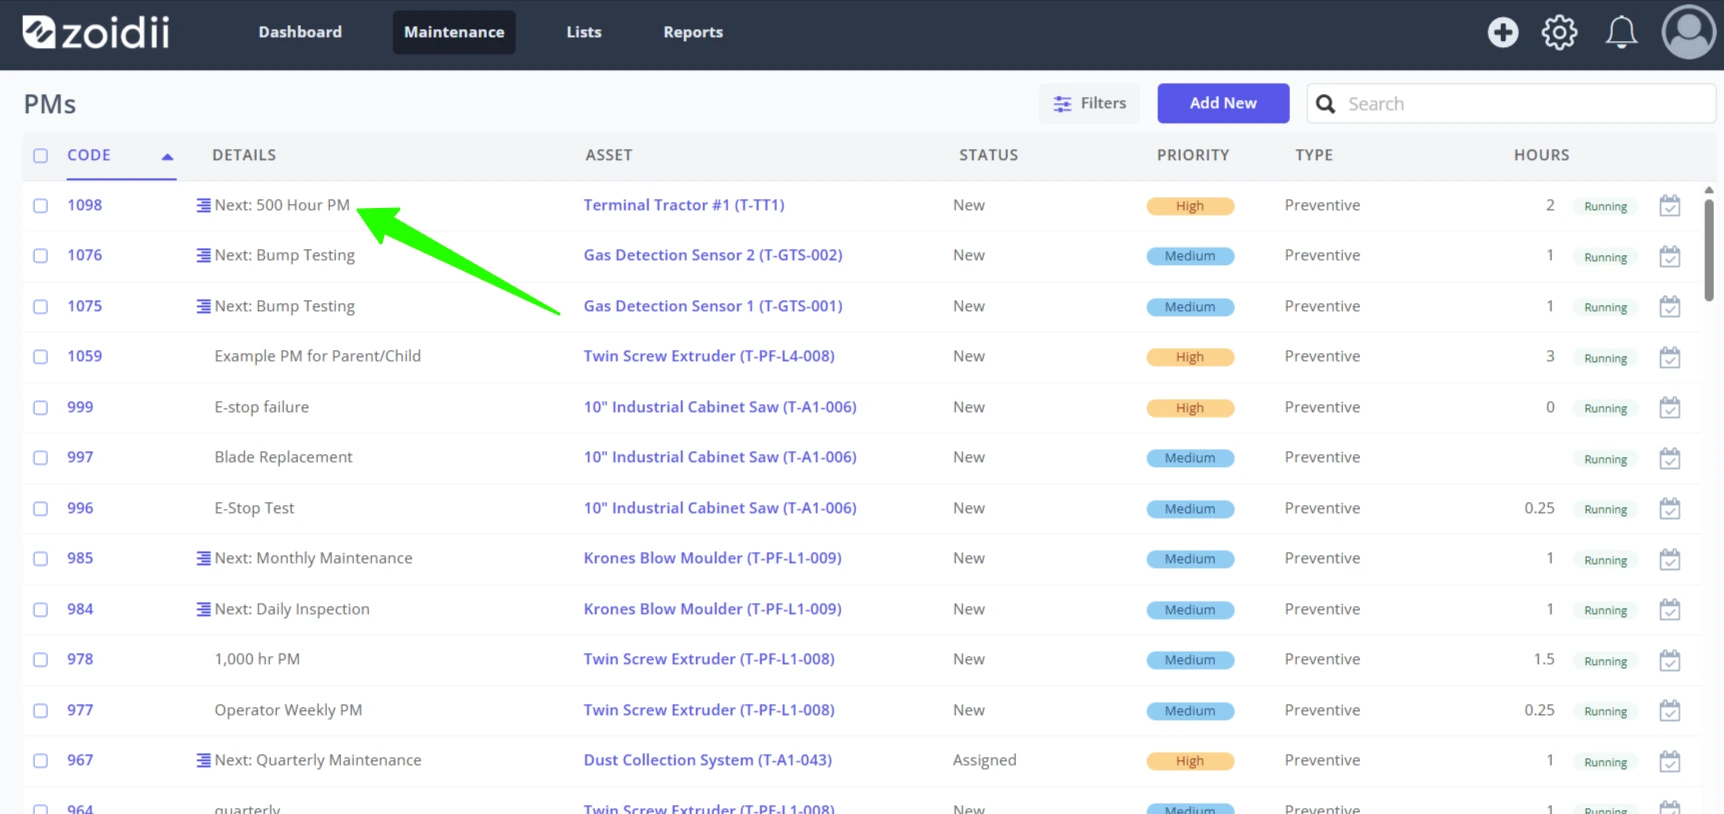Image resolution: width=1724 pixels, height=814 pixels.
Task: Open notifications bell icon
Action: pyautogui.click(x=1621, y=32)
